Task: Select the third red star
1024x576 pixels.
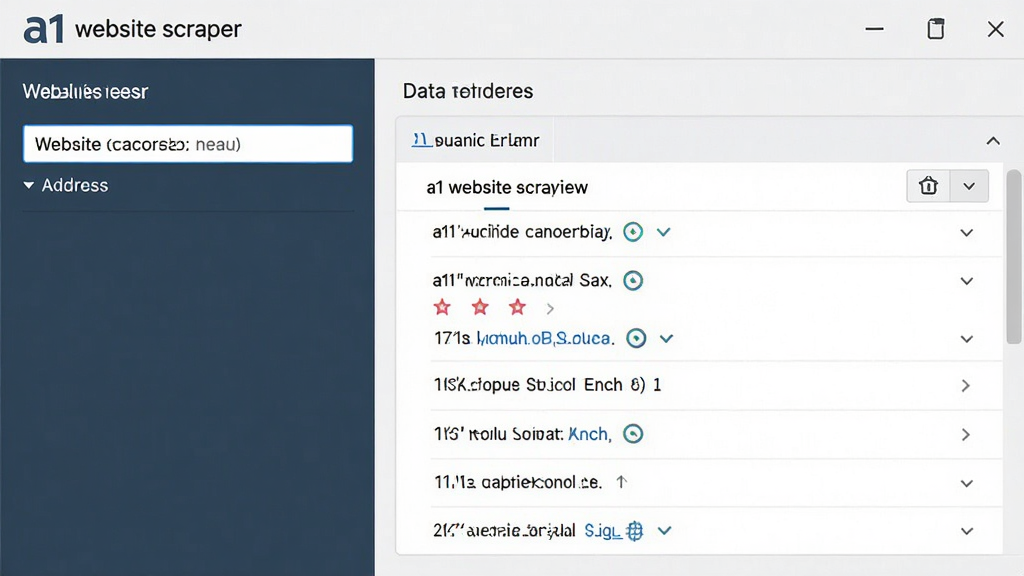Action: [517, 307]
